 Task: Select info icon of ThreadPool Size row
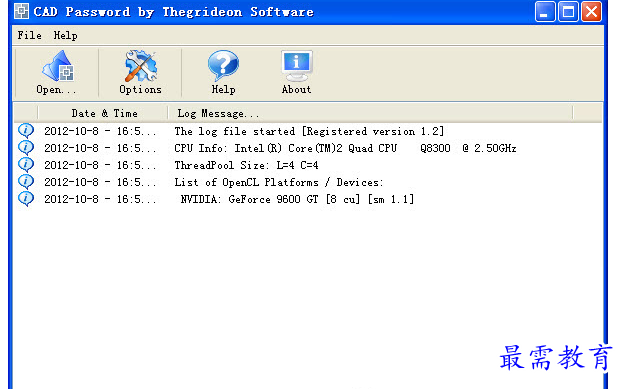pyautogui.click(x=26, y=164)
